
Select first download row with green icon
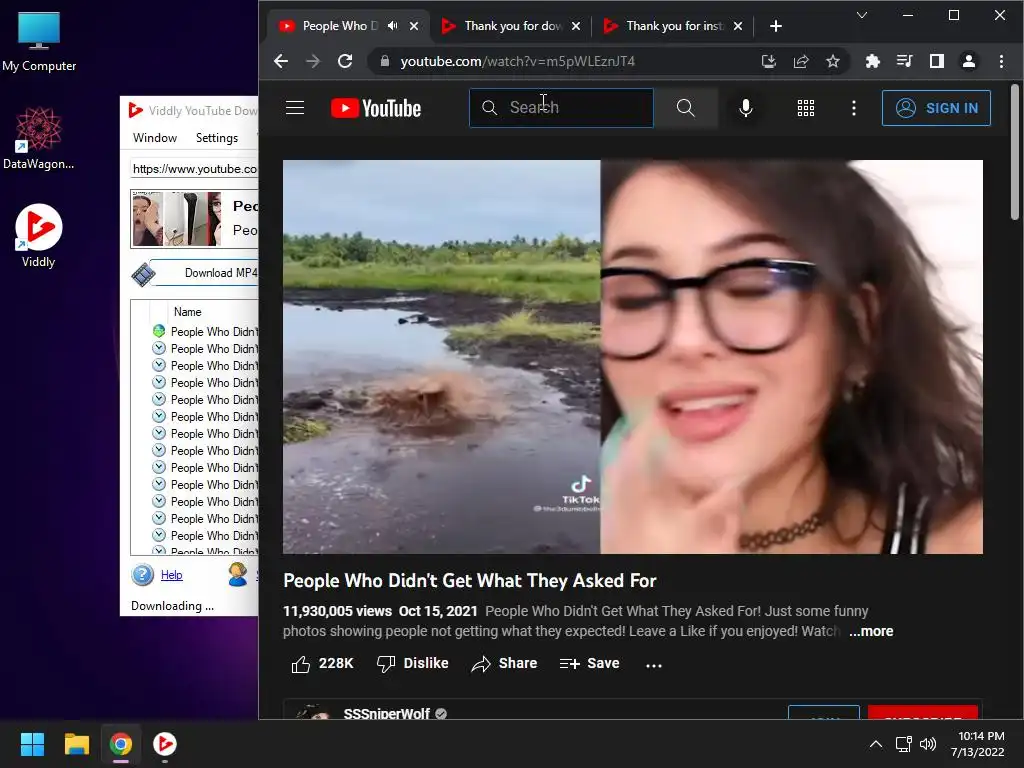pos(204,332)
